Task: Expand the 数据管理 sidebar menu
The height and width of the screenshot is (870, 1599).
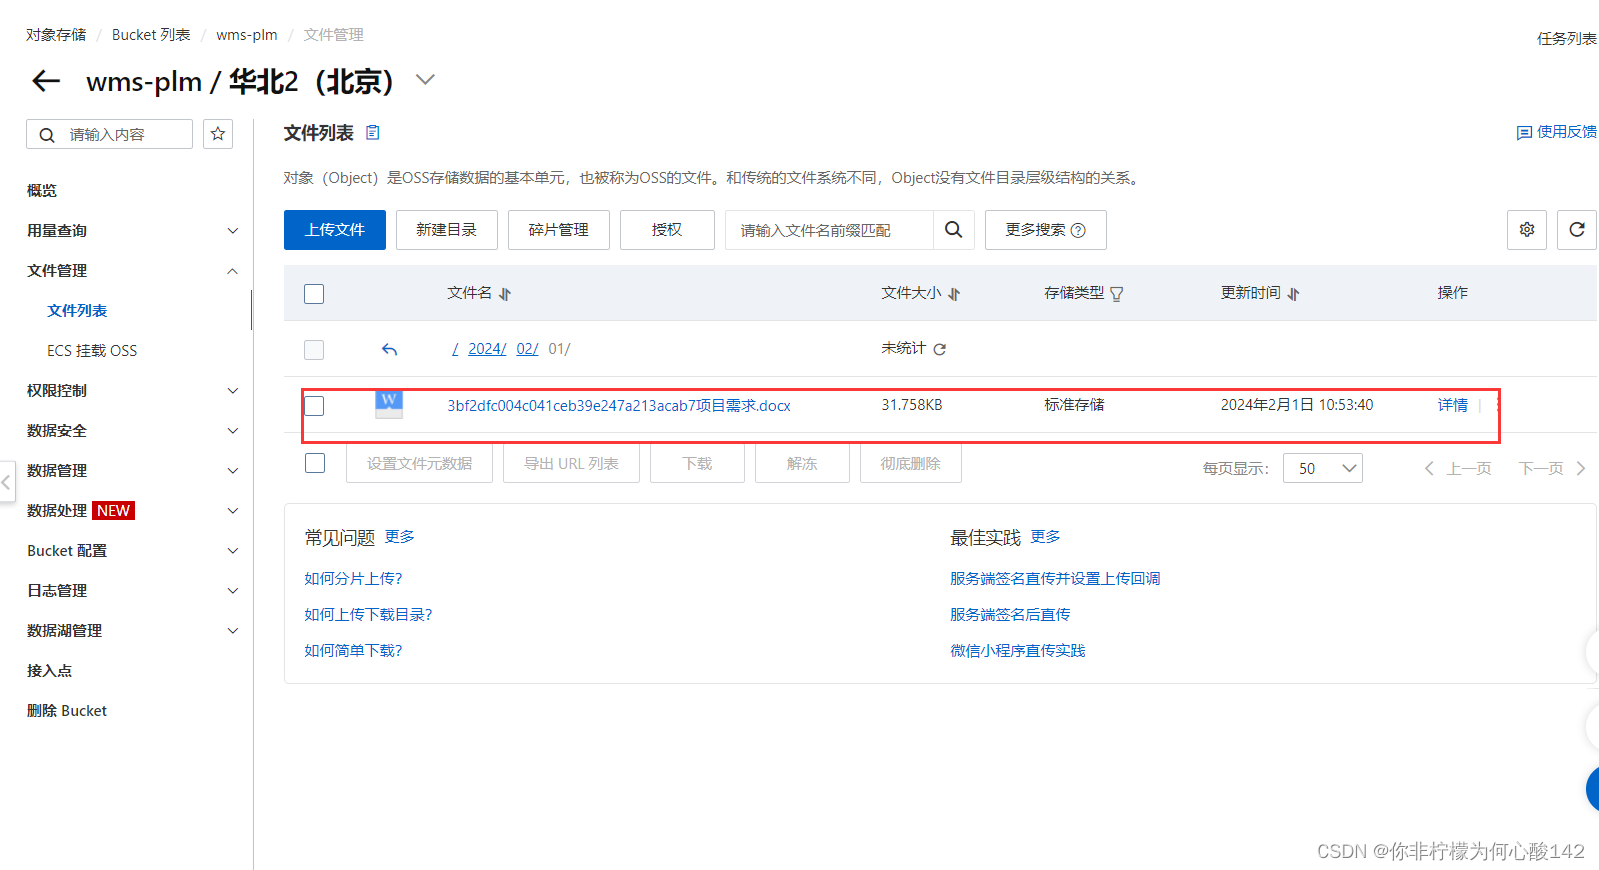Action: [x=232, y=471]
